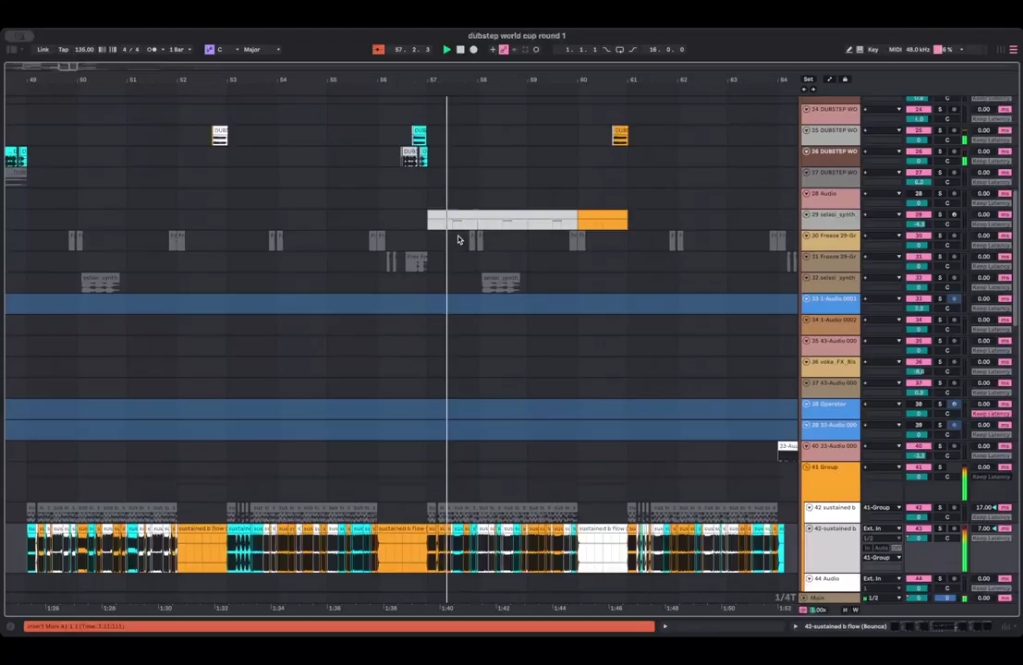
Task: Start playback with the green Play button
Action: [x=447, y=50]
